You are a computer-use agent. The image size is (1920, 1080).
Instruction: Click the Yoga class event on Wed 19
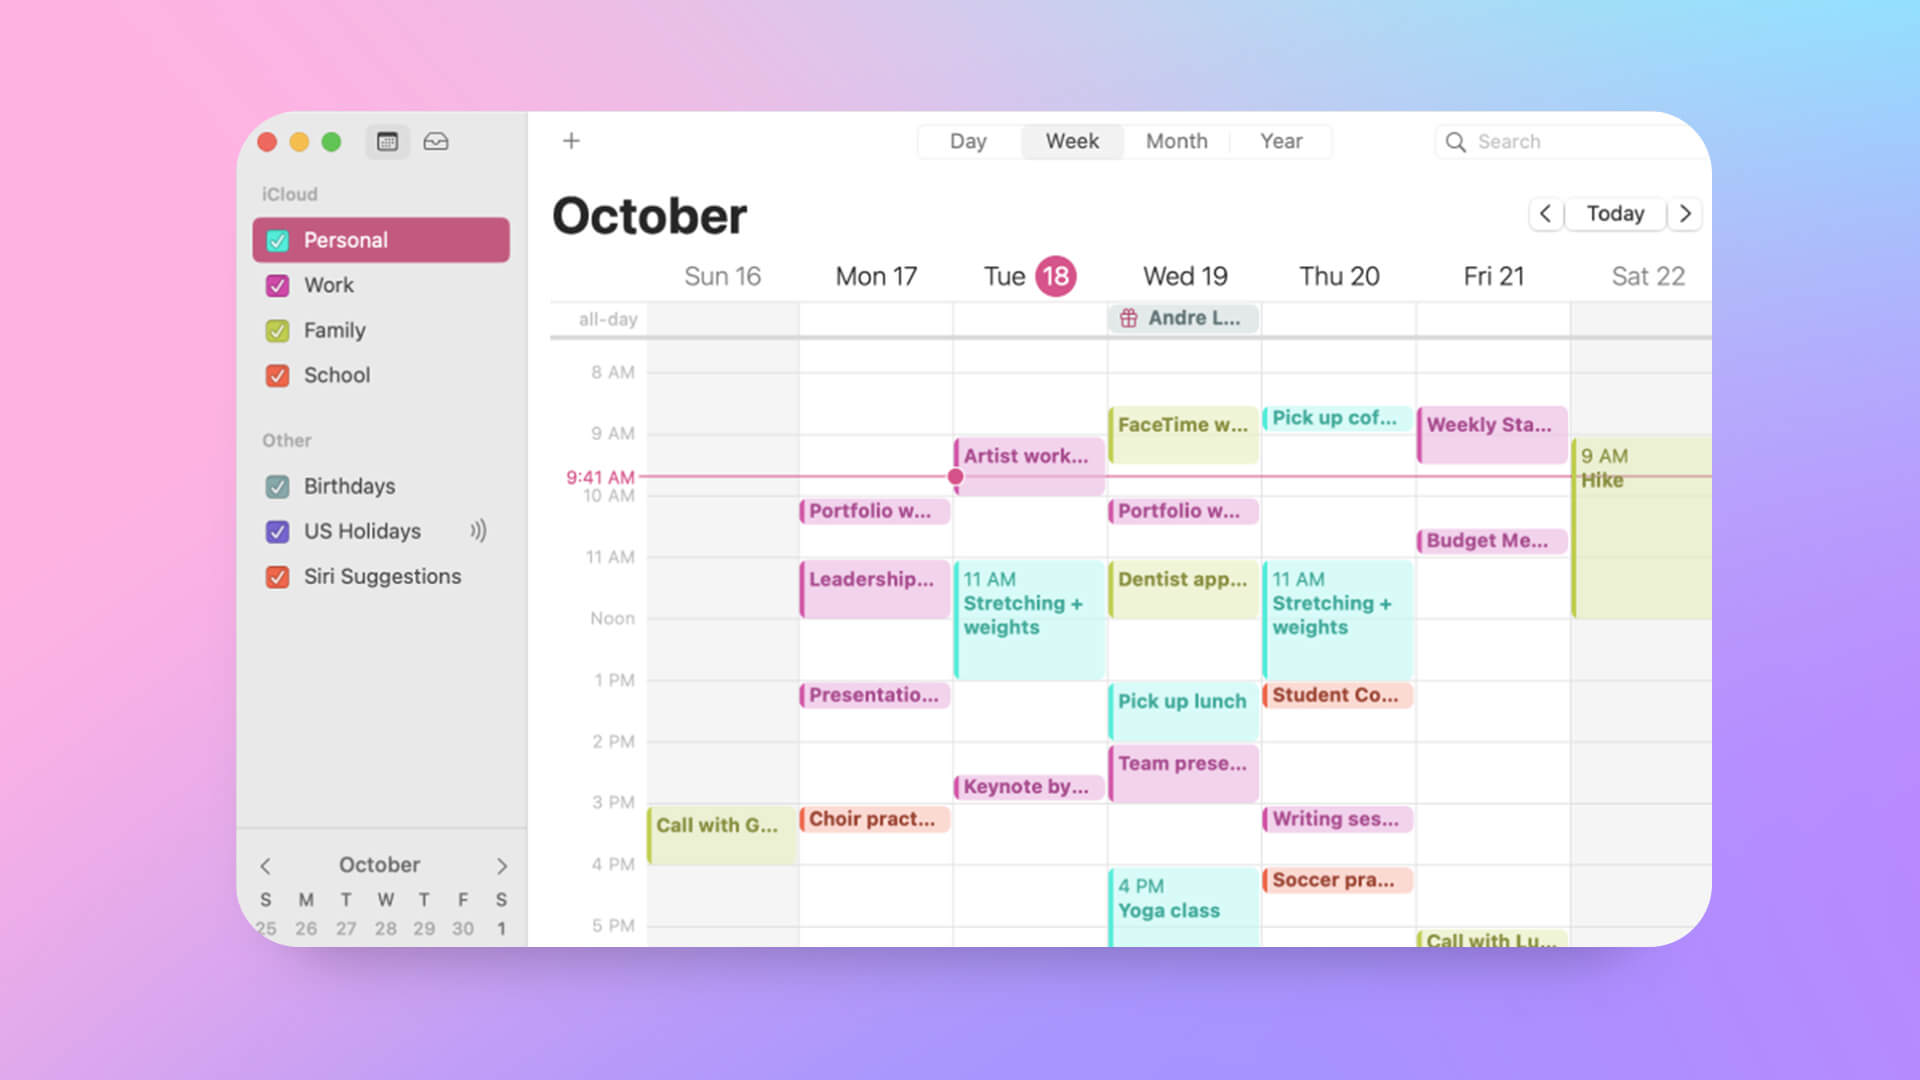pos(1168,897)
